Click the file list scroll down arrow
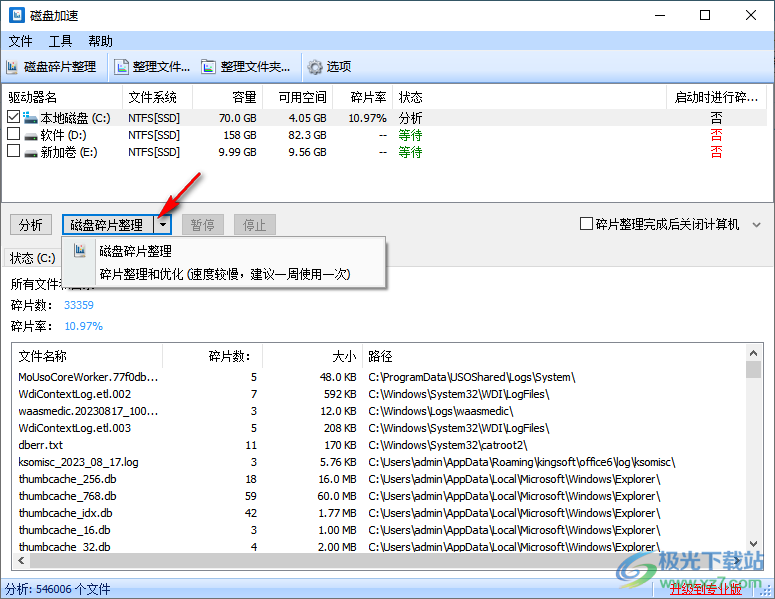This screenshot has height=599, width=775. pos(753,544)
